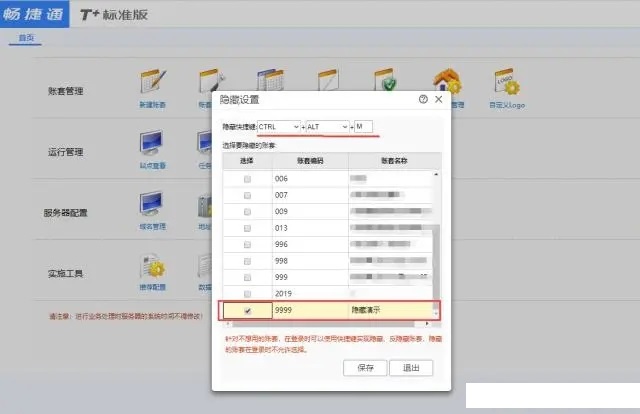Screen dimensions: 640x414
Task: Click the document-with-gear icon in 实施工具 row
Action: tap(153, 265)
